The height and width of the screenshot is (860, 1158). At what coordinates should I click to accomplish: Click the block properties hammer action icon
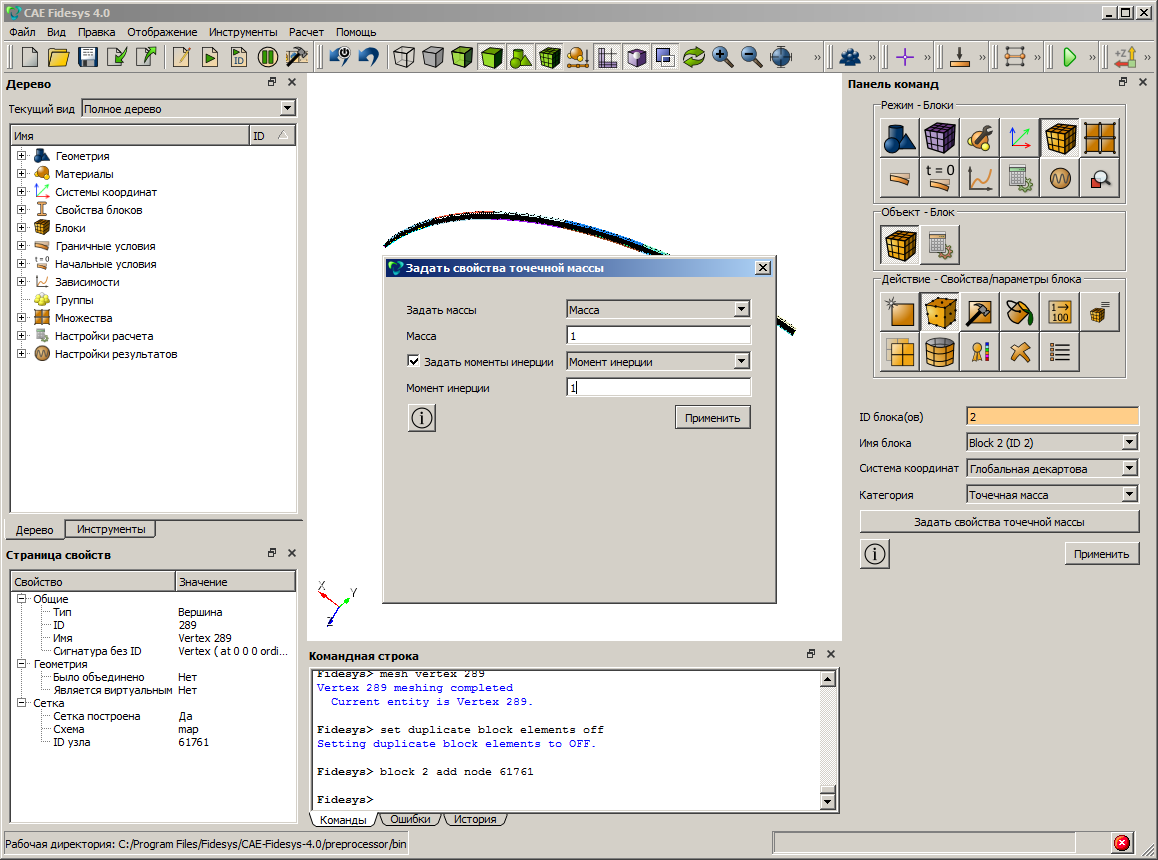point(980,313)
